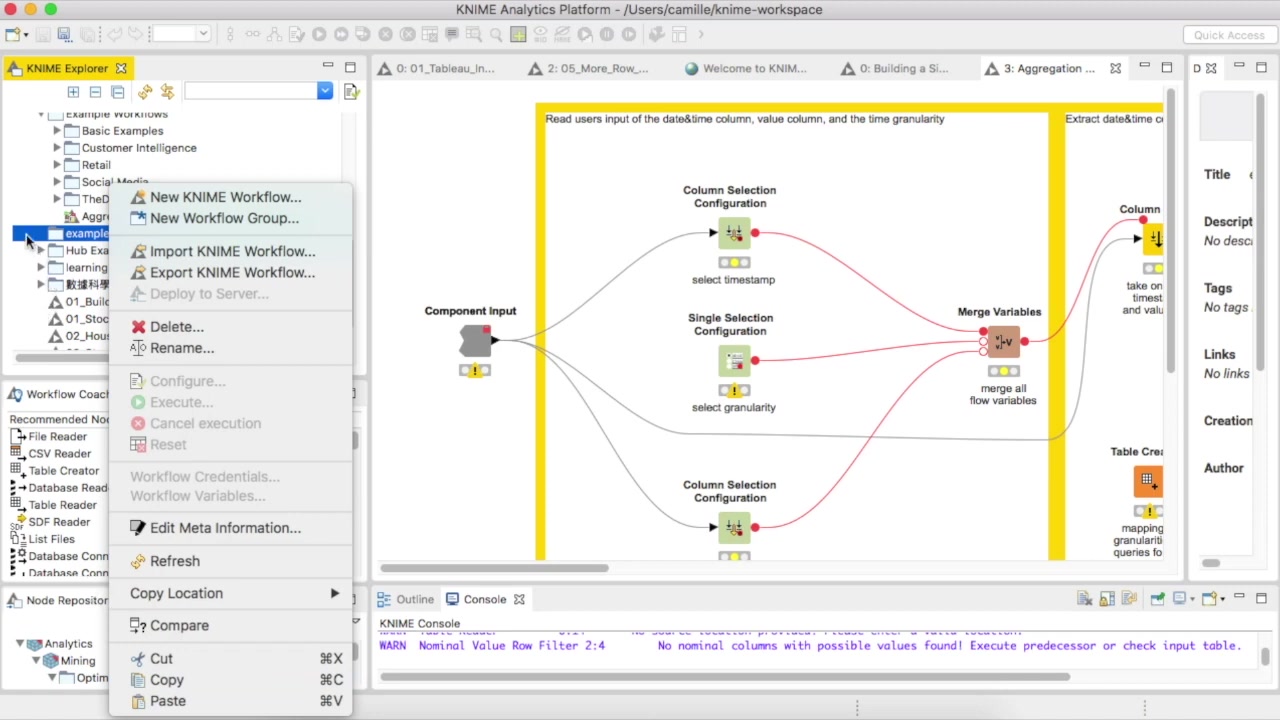Close the 3: Aggregation editor tab
This screenshot has height=720, width=1280.
pyautogui.click(x=1116, y=68)
